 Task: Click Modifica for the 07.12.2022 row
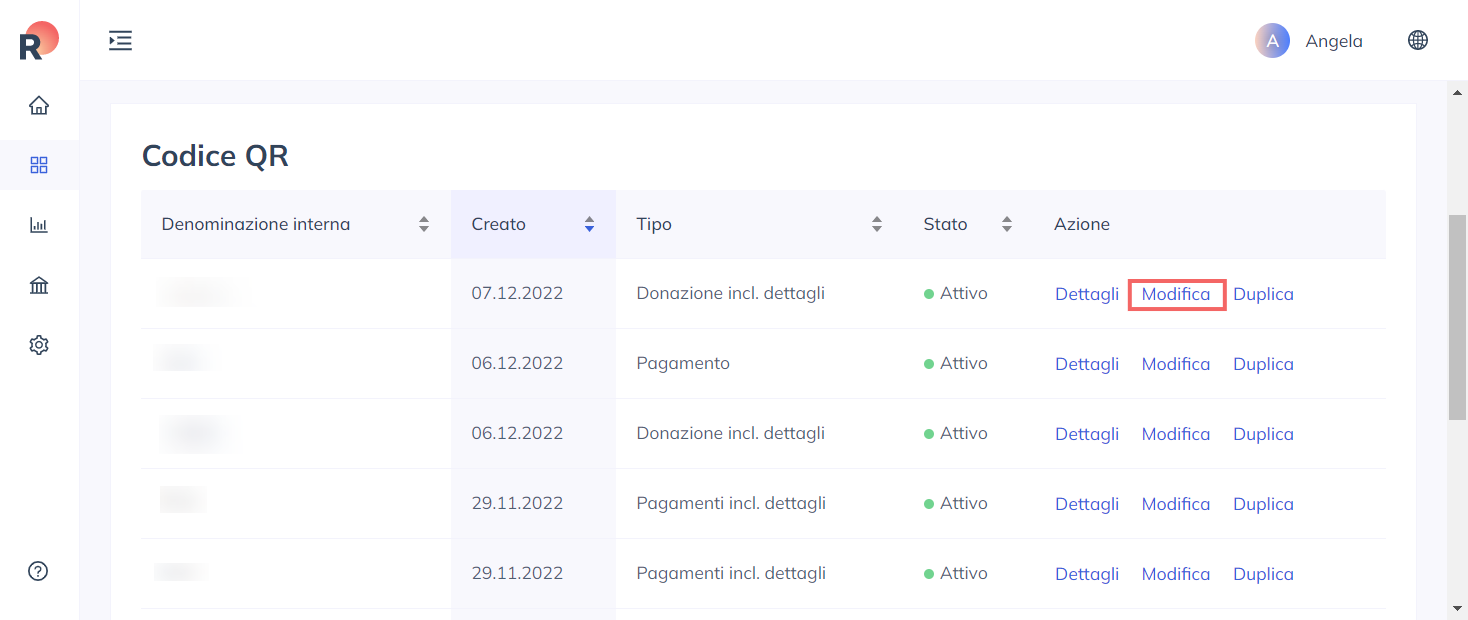pyautogui.click(x=1176, y=294)
